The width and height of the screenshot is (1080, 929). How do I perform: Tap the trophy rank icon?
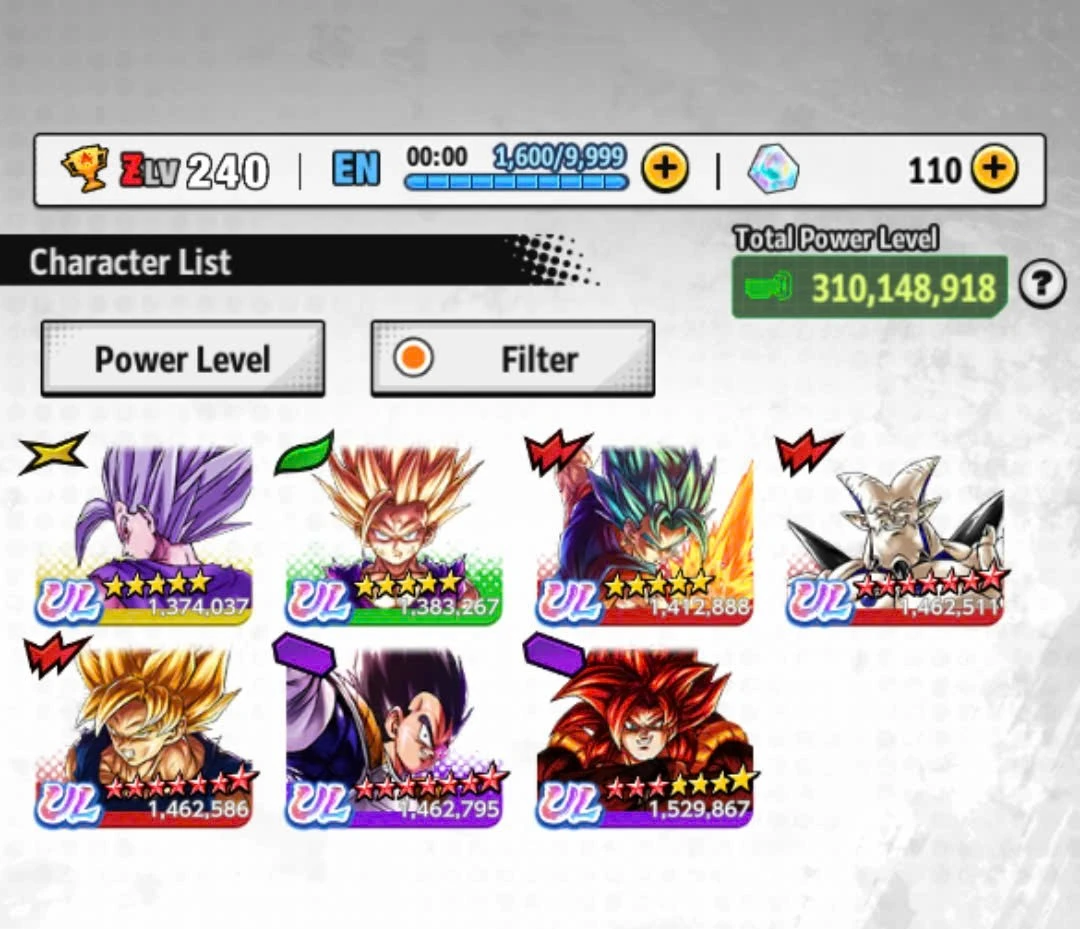[85, 168]
